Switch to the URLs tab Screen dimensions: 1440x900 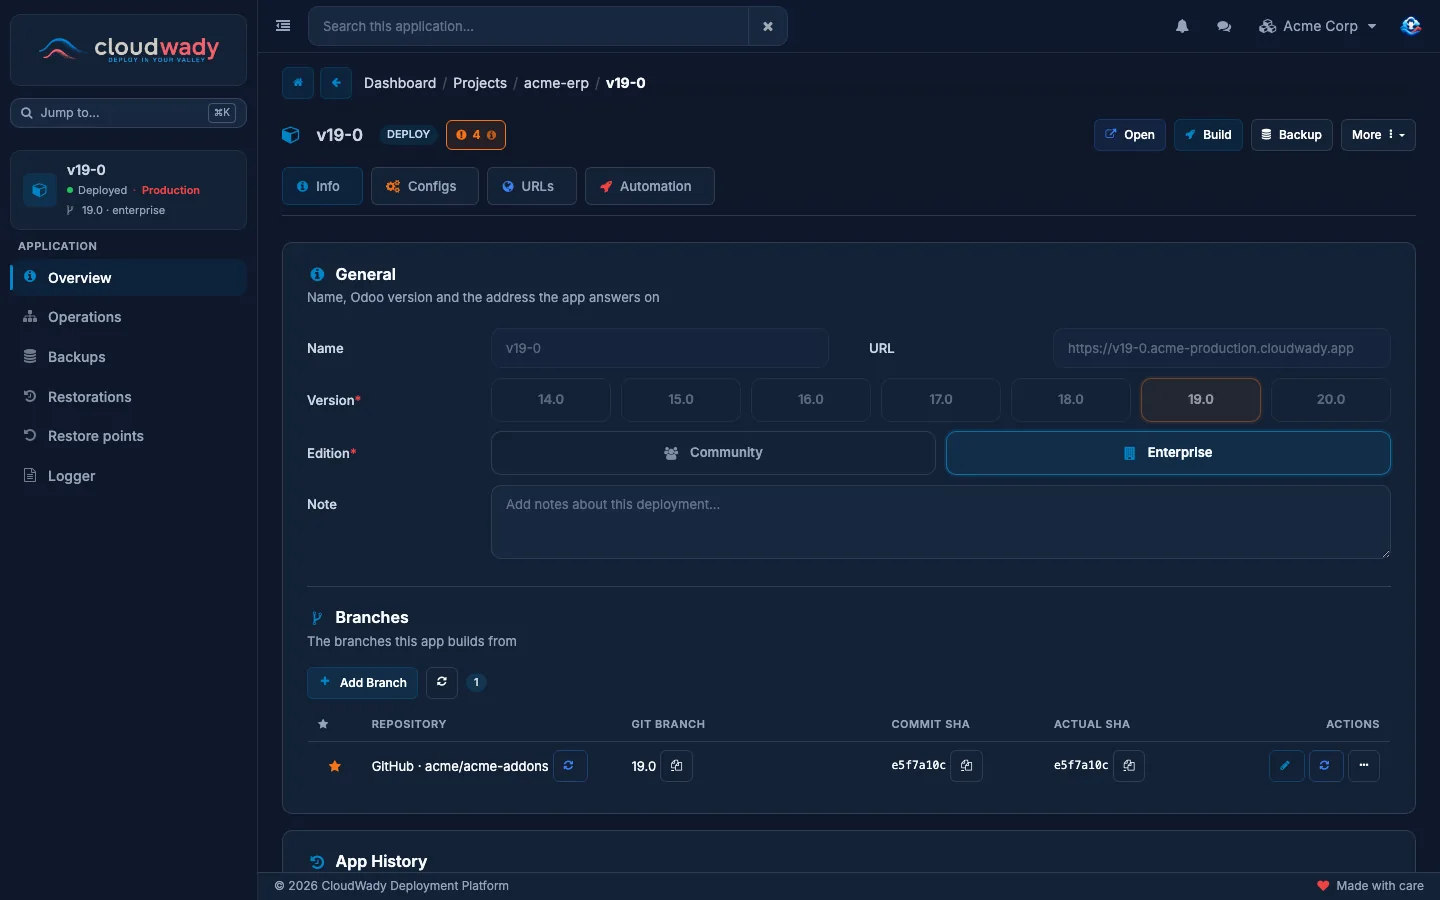pos(532,186)
